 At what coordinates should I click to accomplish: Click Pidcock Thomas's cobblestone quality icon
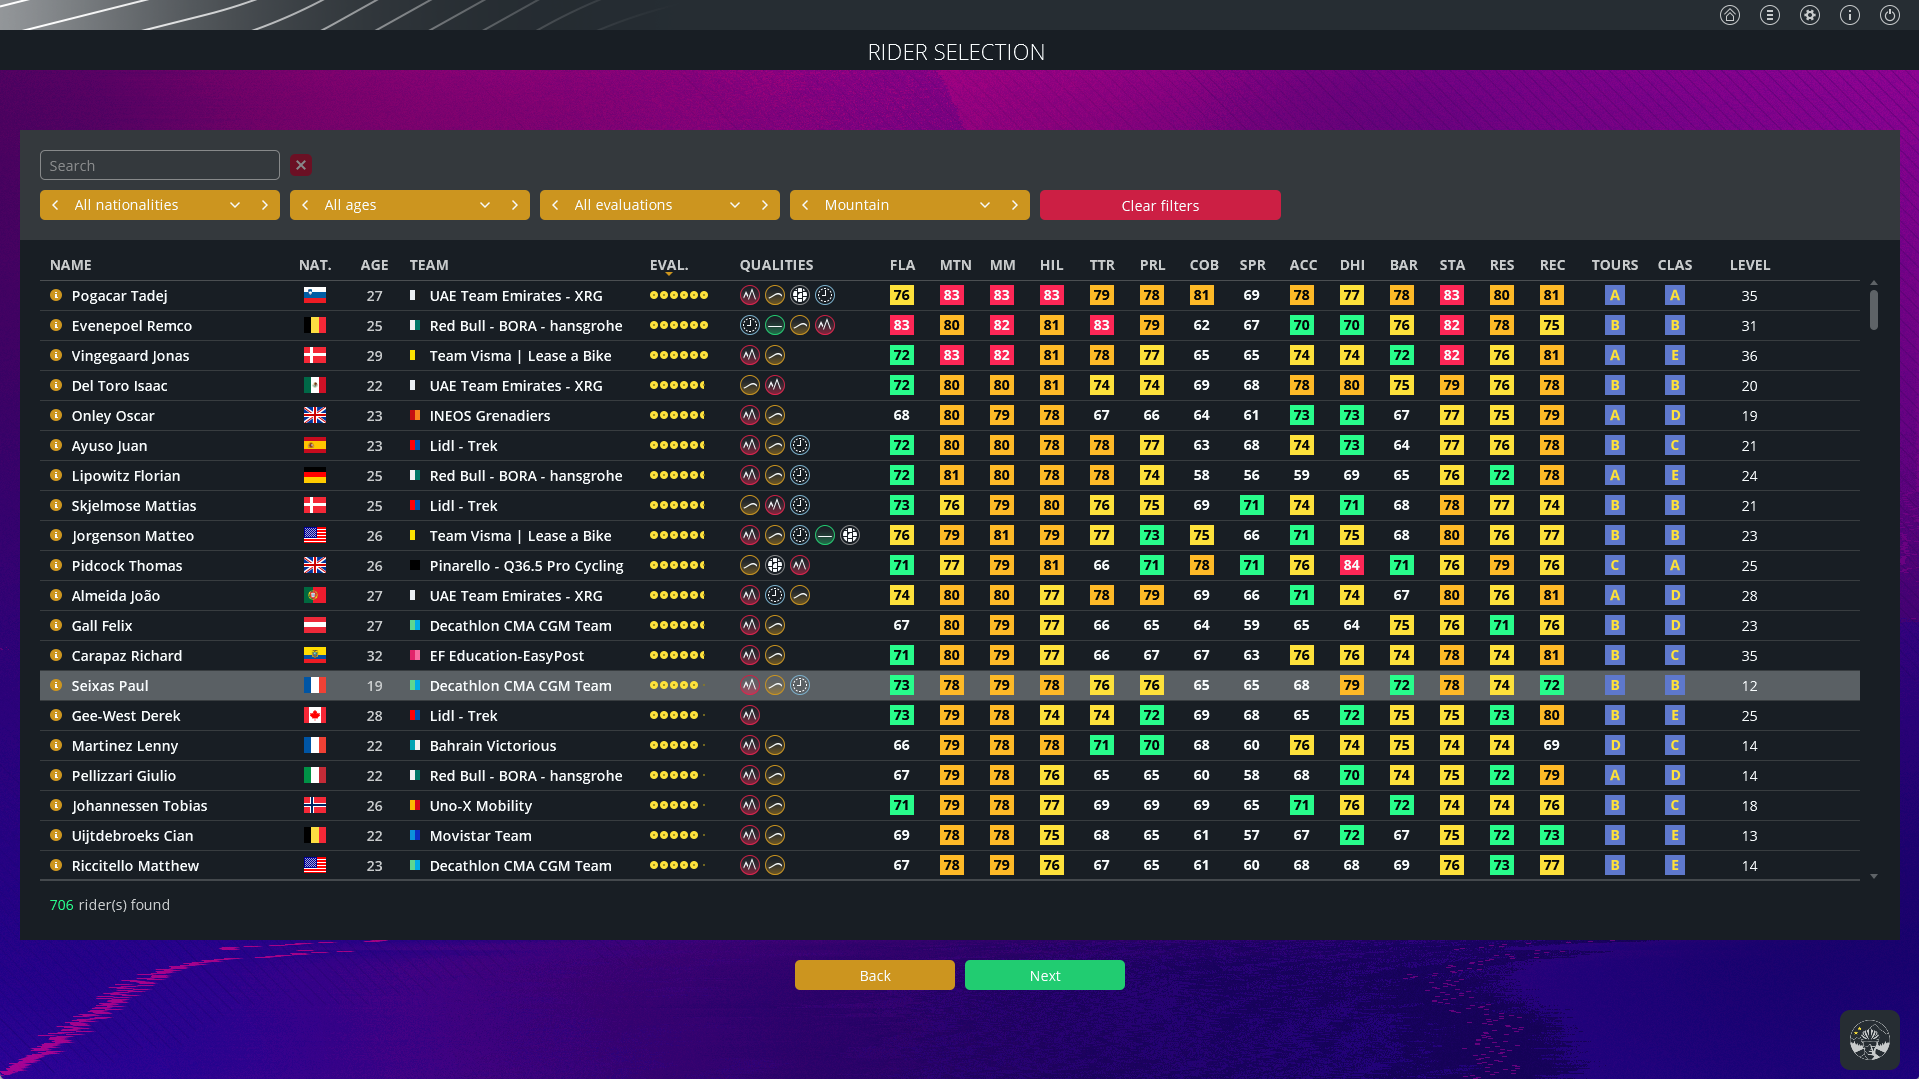(x=775, y=565)
